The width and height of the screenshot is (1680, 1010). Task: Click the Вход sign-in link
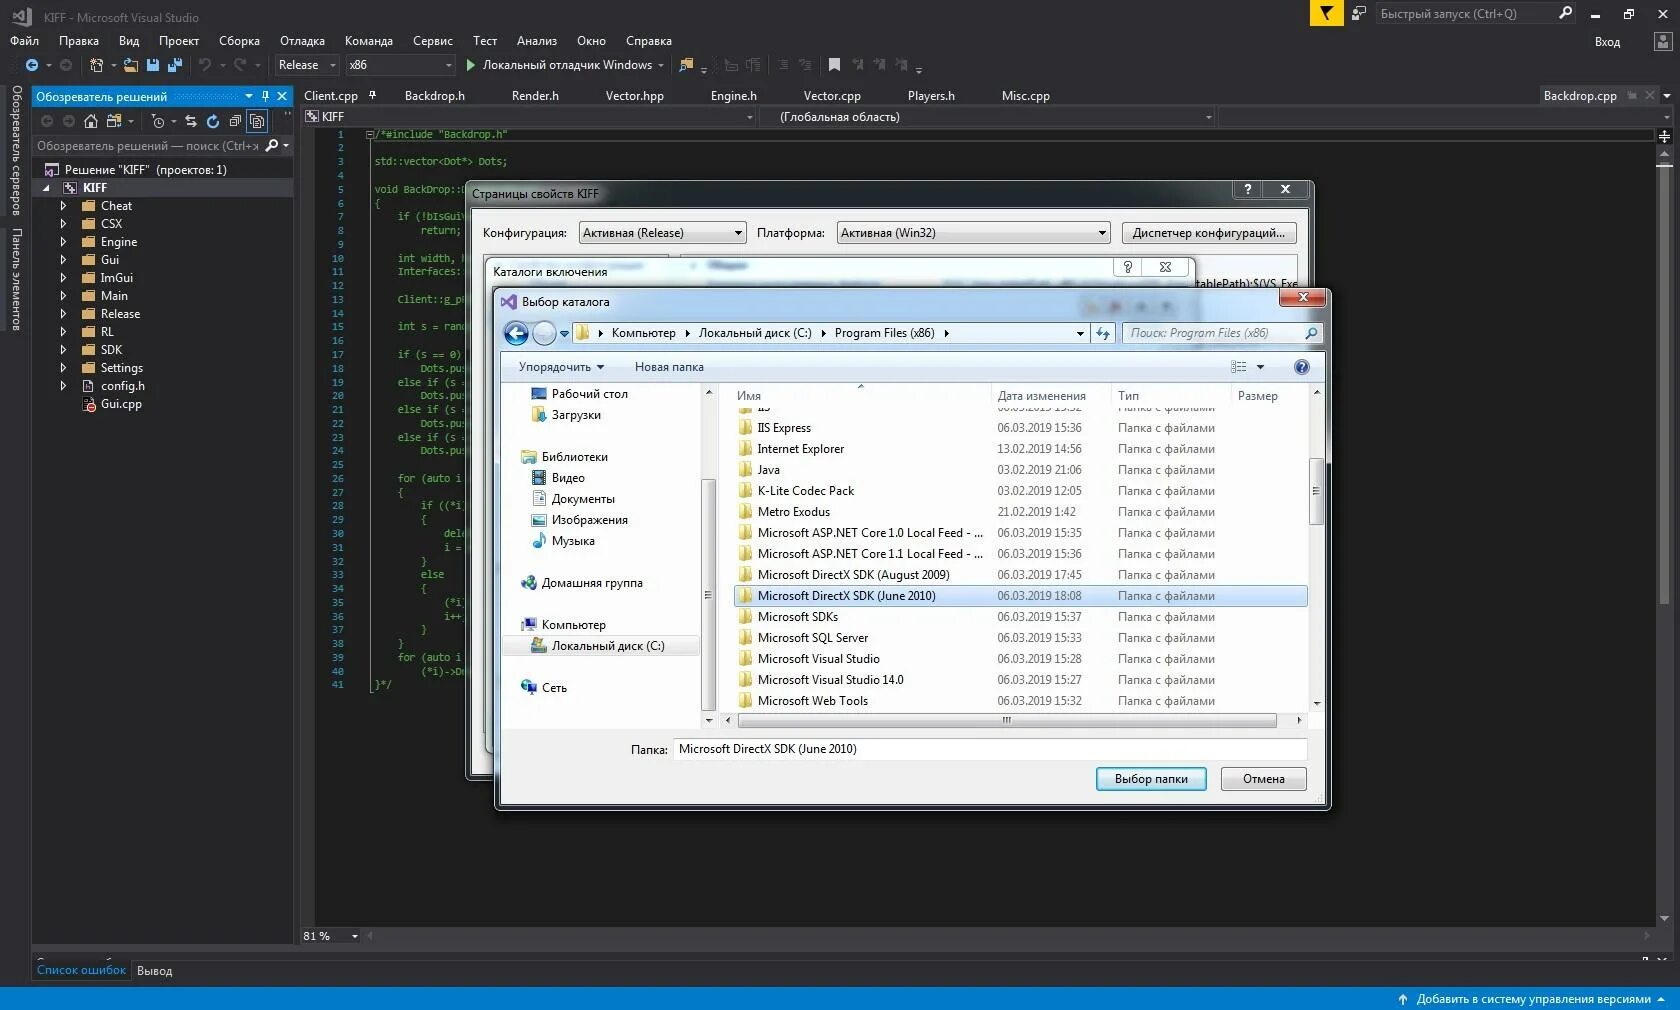coord(1607,42)
